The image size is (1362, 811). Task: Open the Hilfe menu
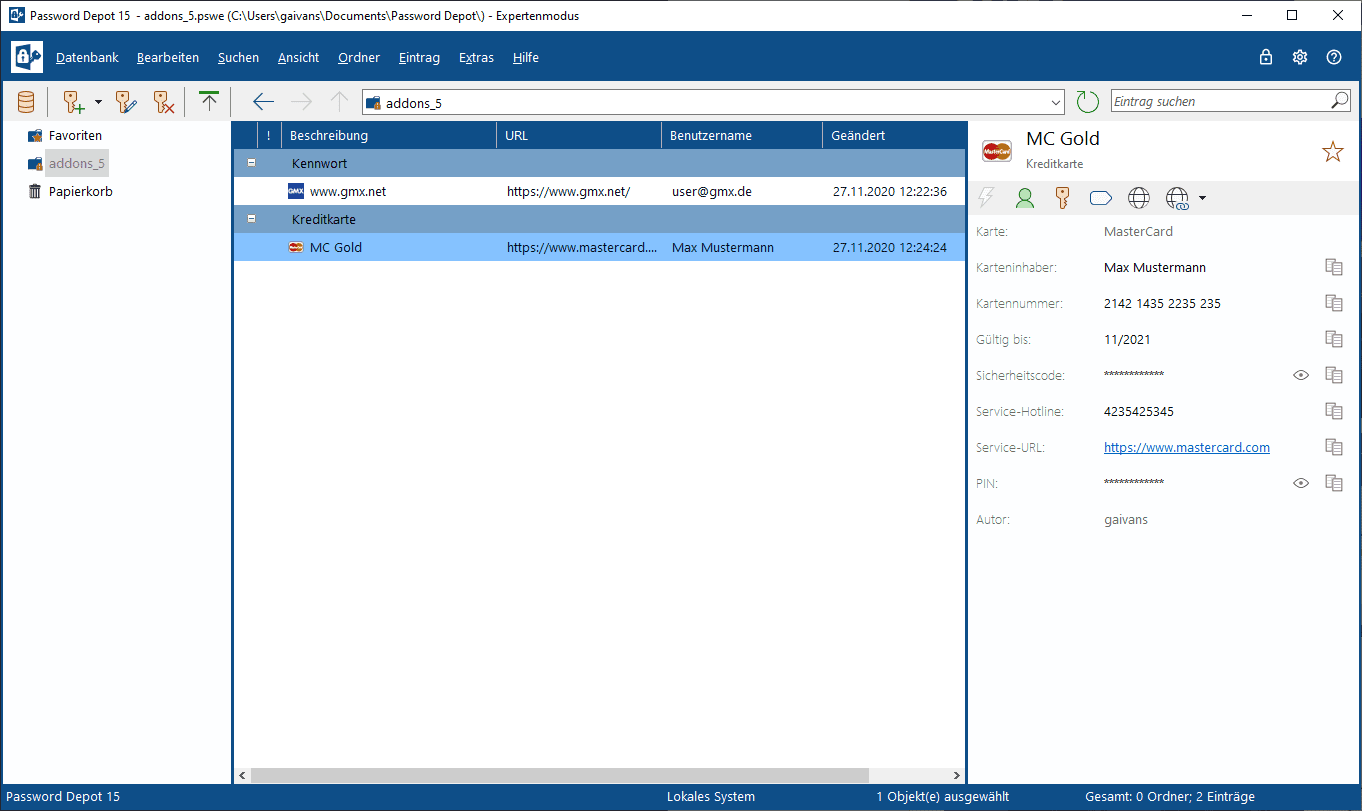click(526, 58)
